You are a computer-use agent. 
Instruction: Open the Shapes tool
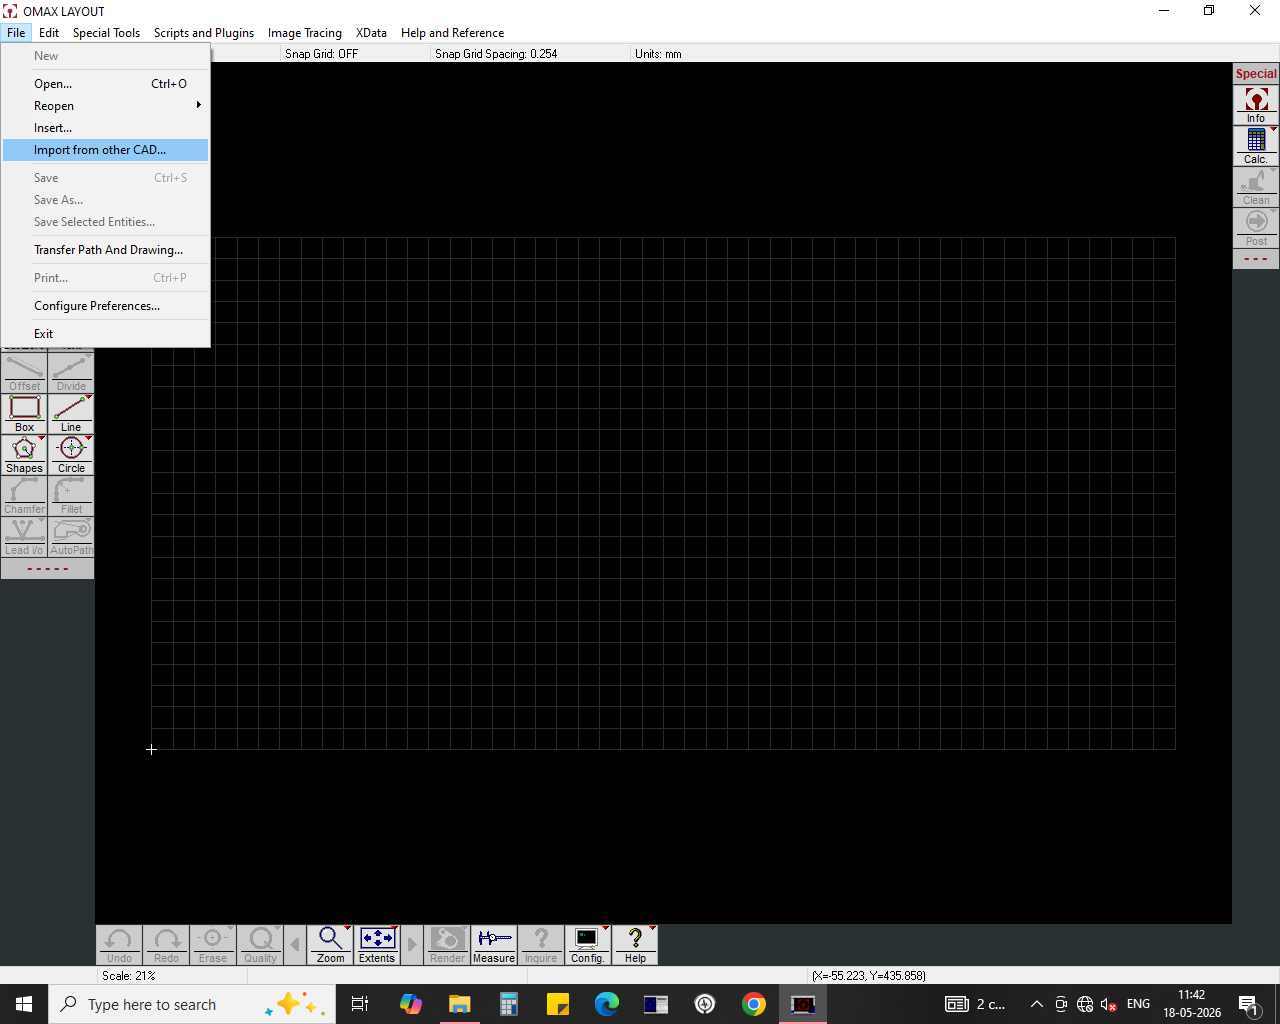pyautogui.click(x=24, y=454)
